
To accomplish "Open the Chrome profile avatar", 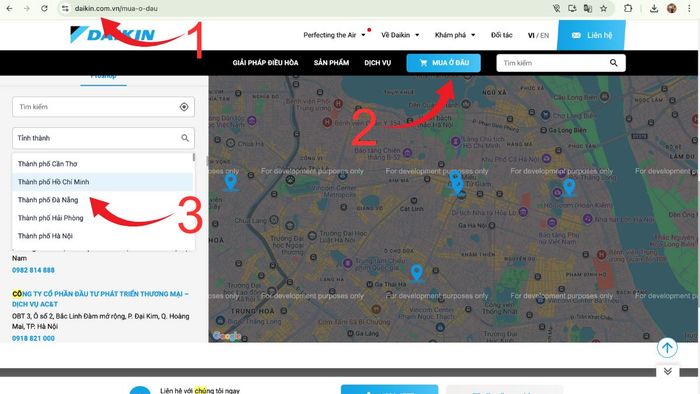I will coord(671,8).
